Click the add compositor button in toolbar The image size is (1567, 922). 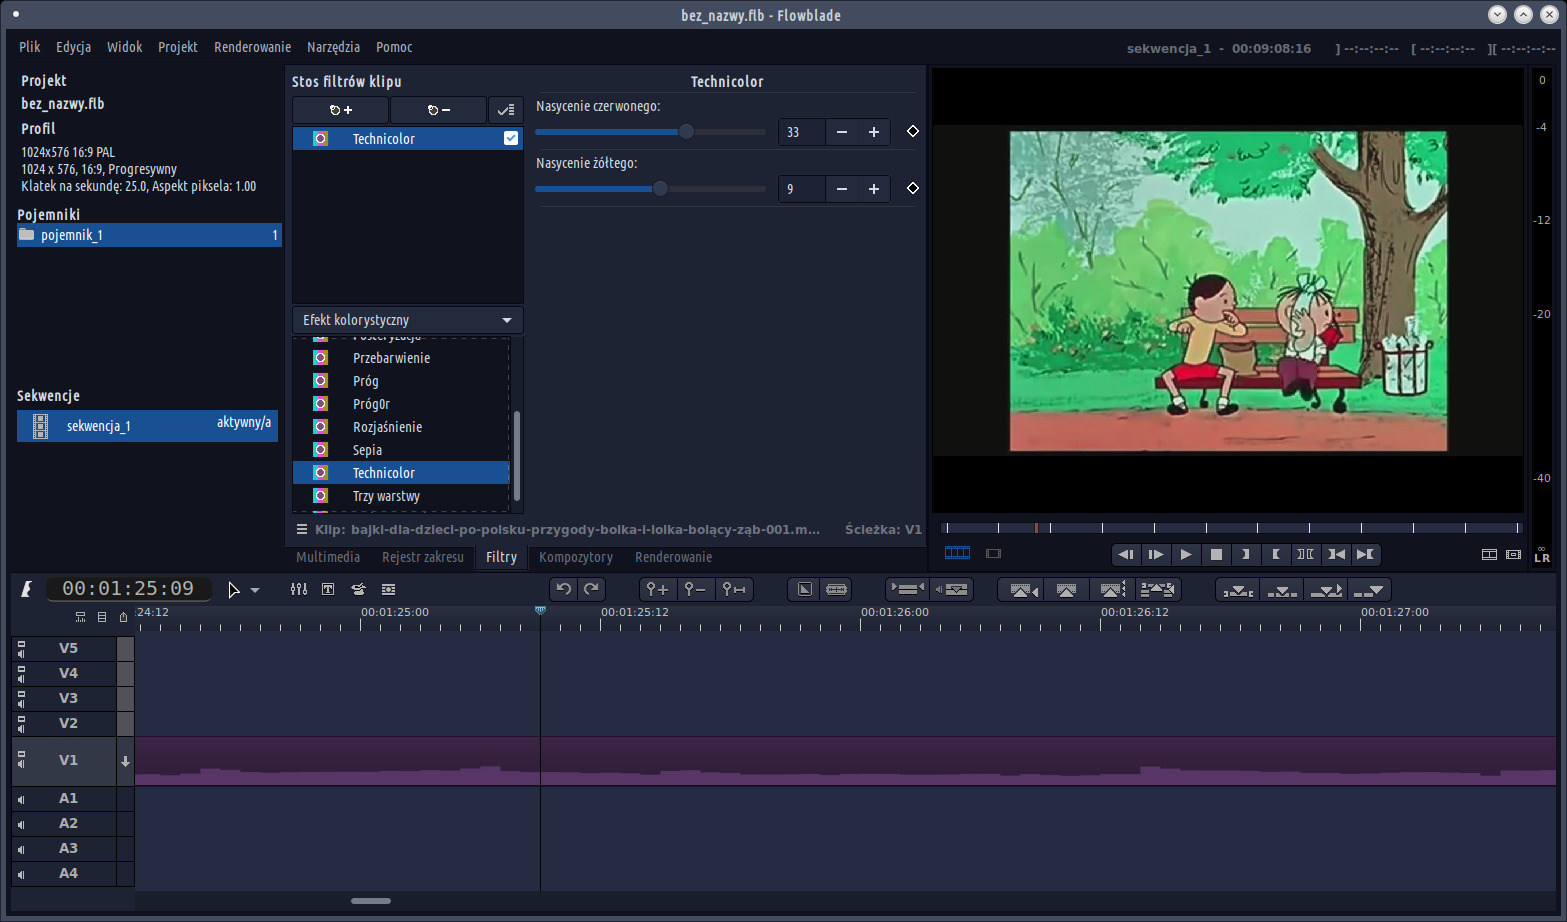(x=805, y=589)
